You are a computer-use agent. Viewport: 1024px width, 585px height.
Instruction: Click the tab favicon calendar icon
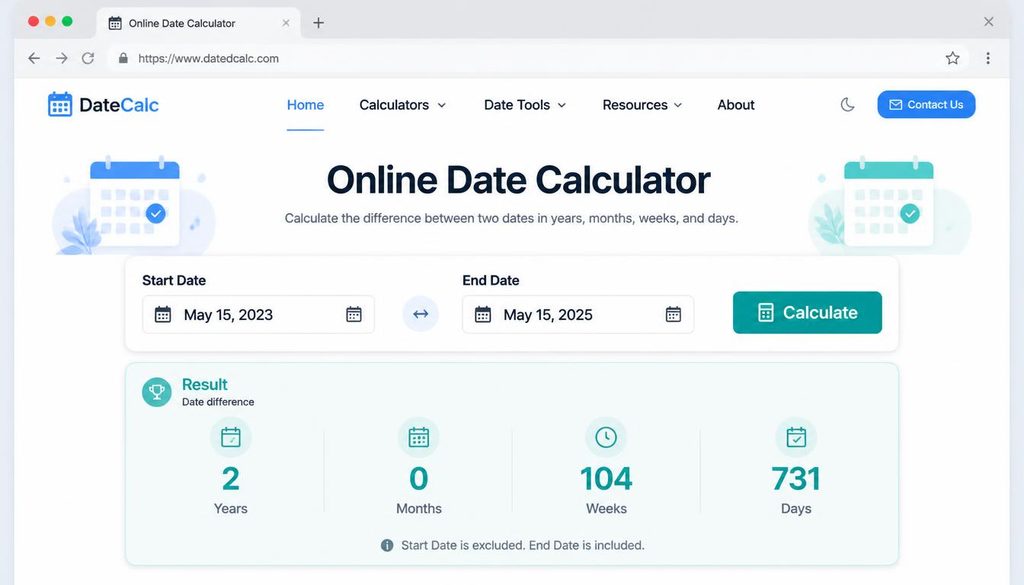[x=115, y=24]
